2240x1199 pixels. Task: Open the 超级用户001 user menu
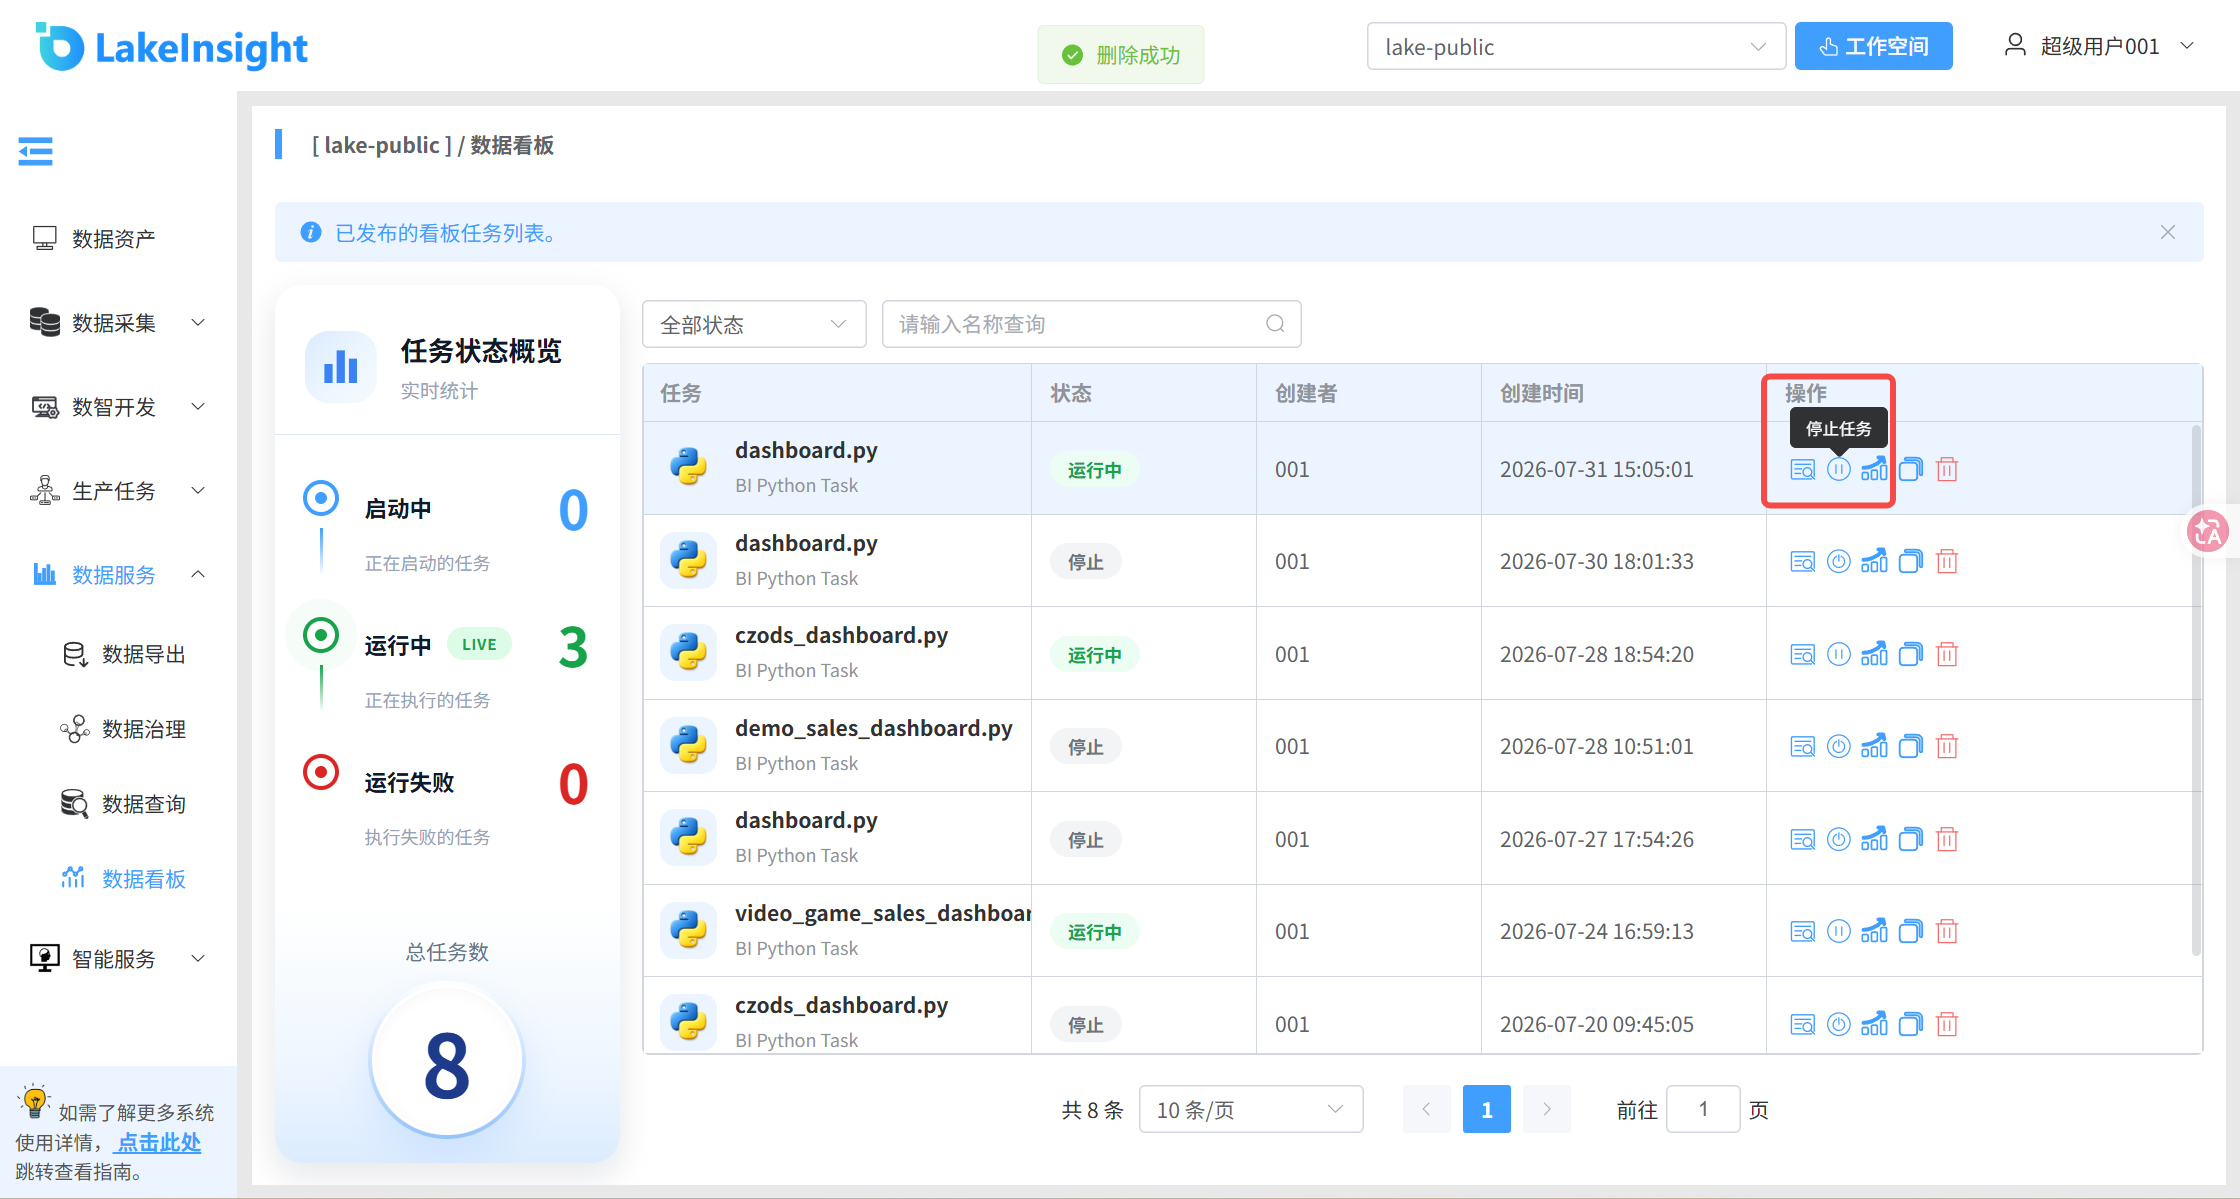click(x=2100, y=46)
